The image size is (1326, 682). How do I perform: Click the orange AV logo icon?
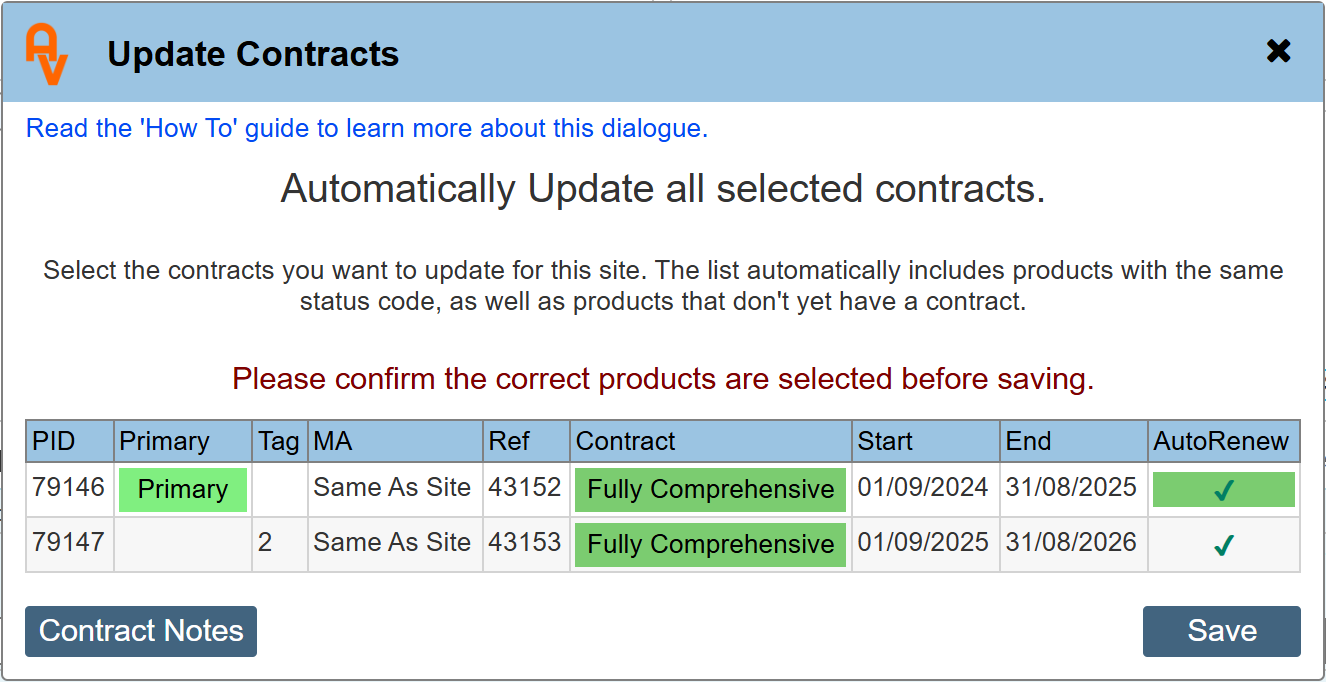click(46, 54)
